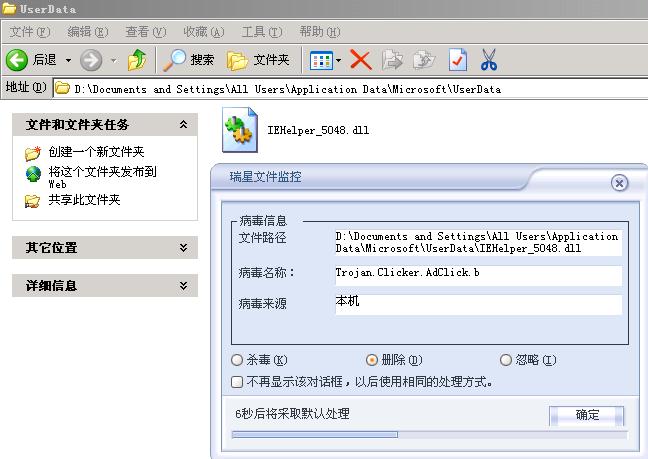Click the share folder task icon

tap(32, 201)
